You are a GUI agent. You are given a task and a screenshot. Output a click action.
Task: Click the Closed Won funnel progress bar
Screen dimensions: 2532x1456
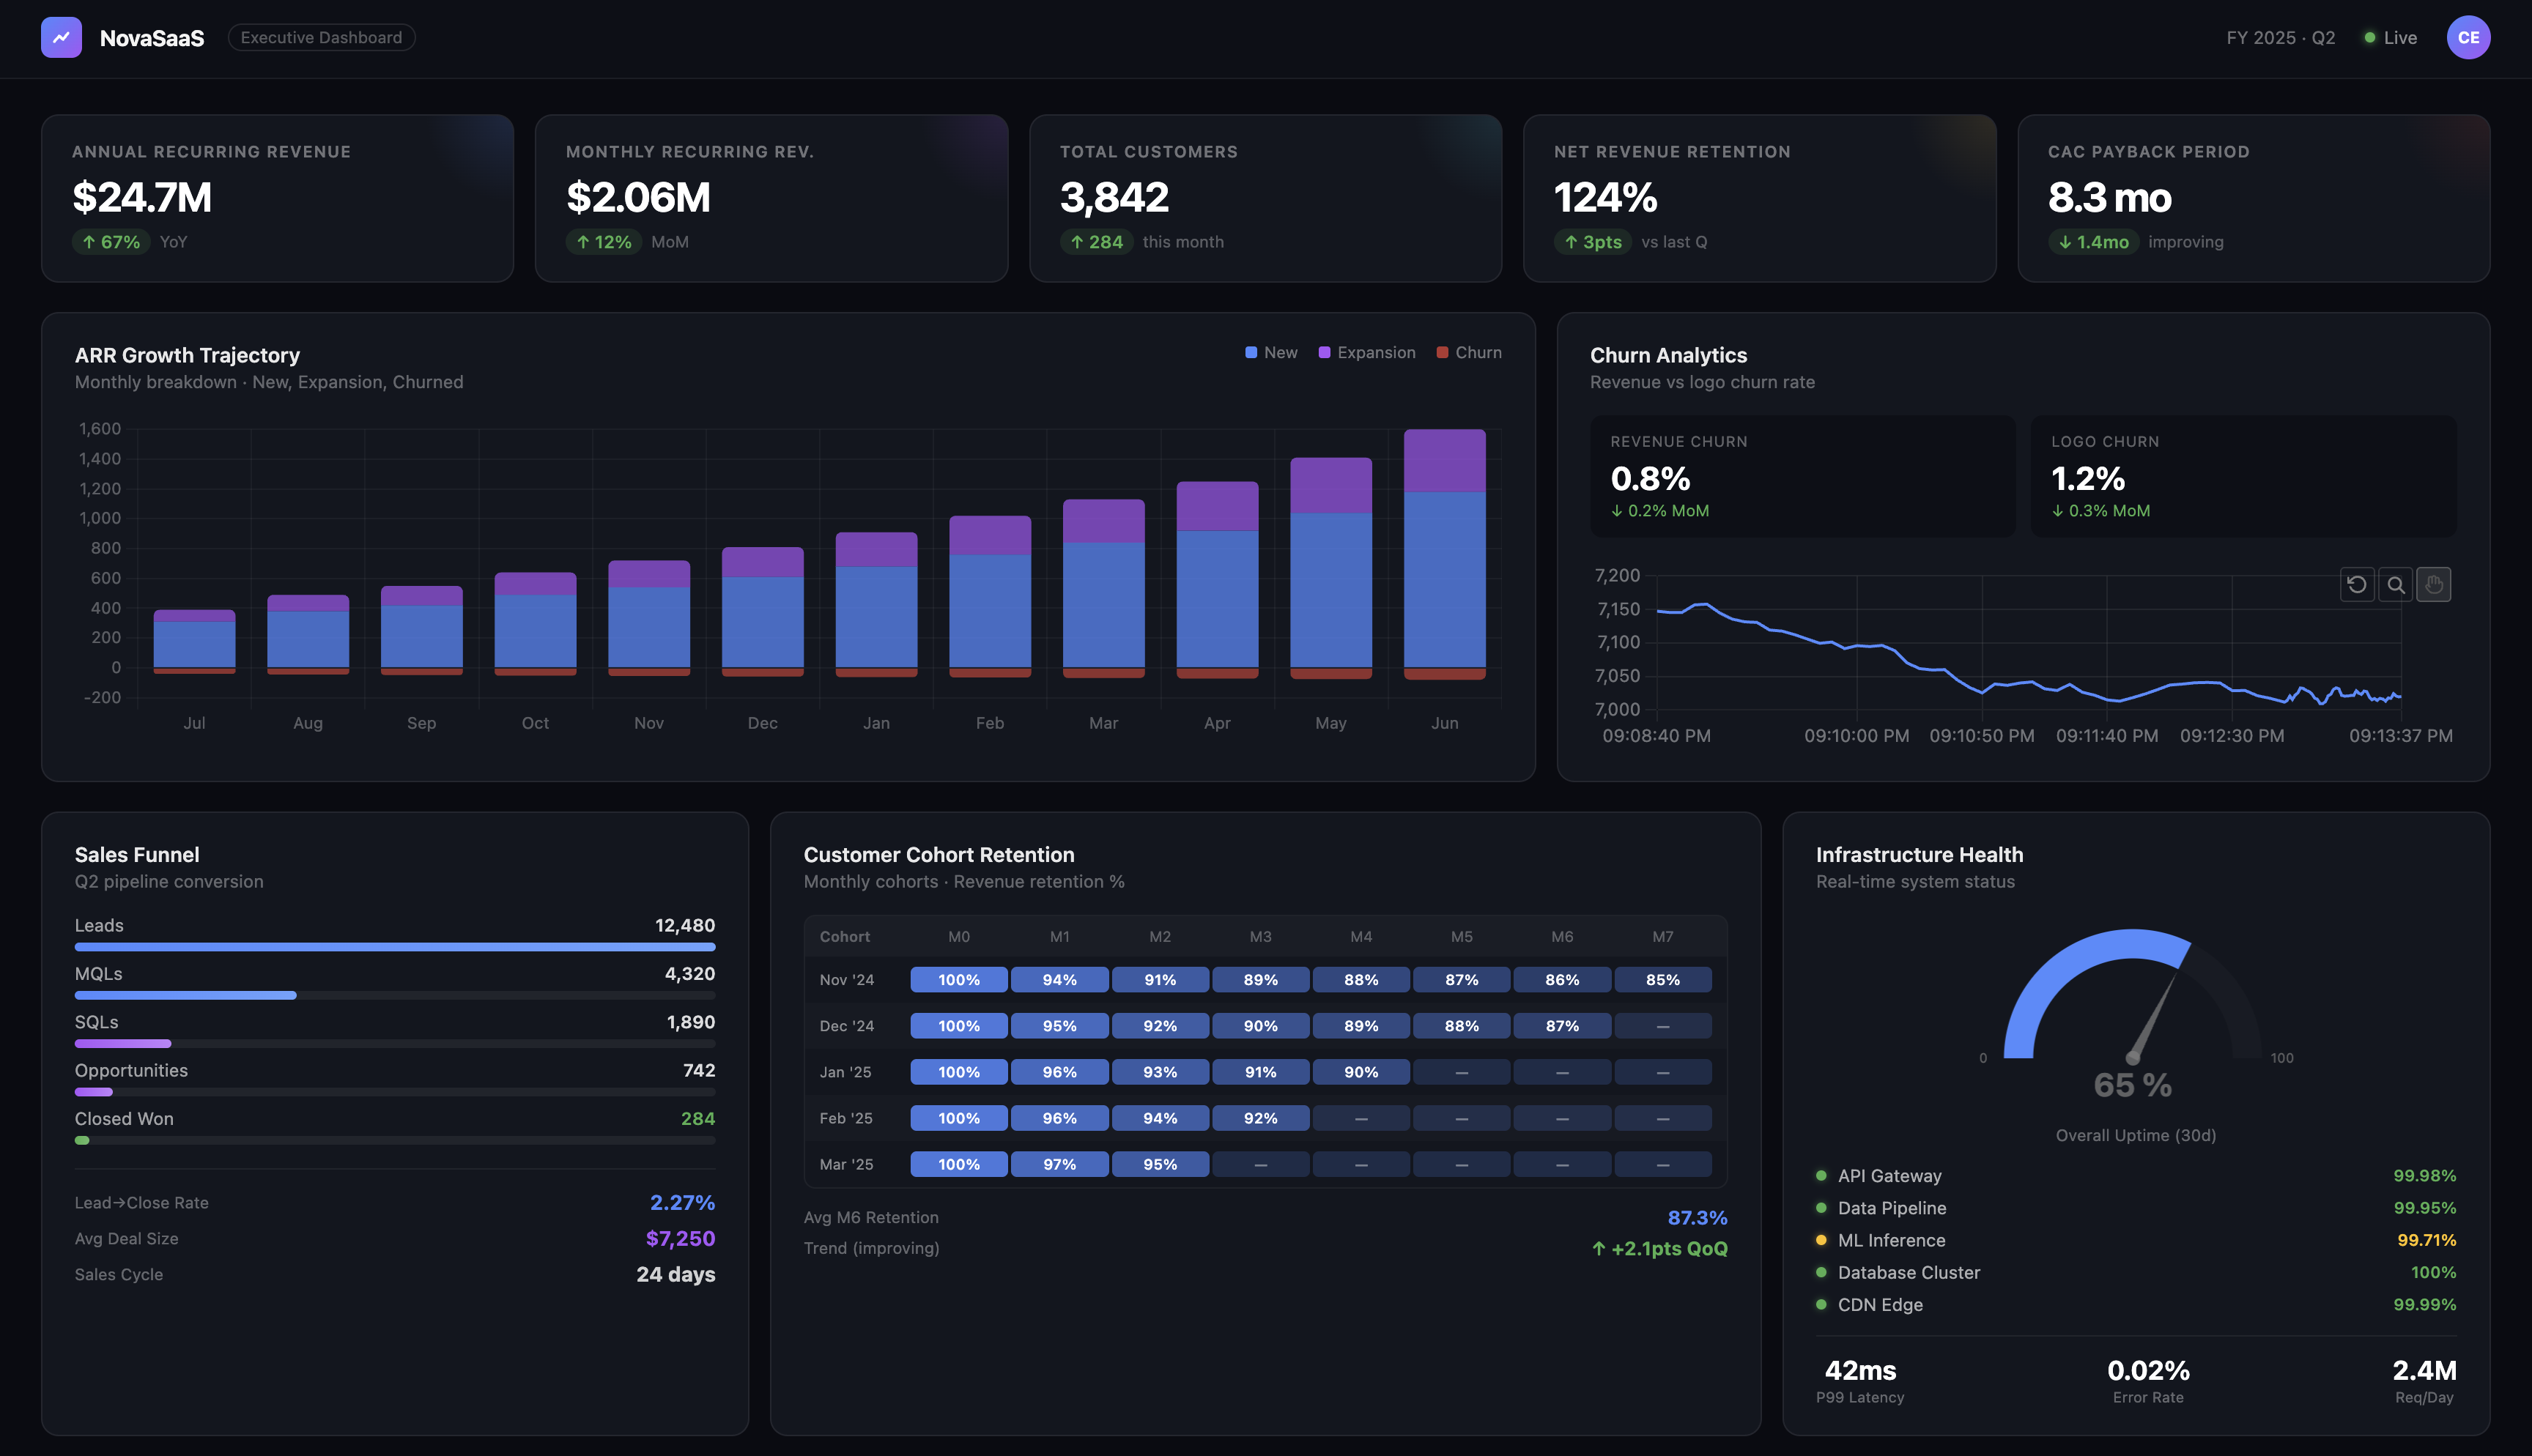[x=395, y=1140]
